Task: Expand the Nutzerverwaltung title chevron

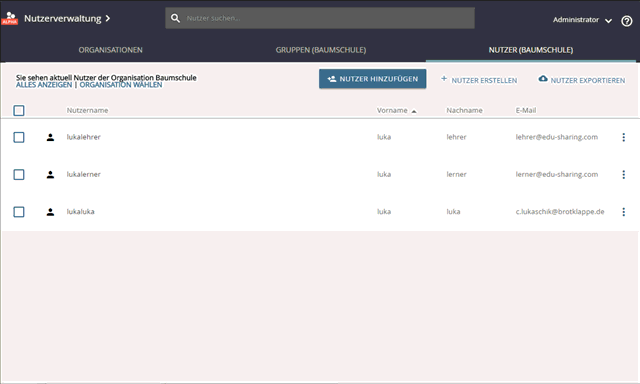Action: pos(107,18)
